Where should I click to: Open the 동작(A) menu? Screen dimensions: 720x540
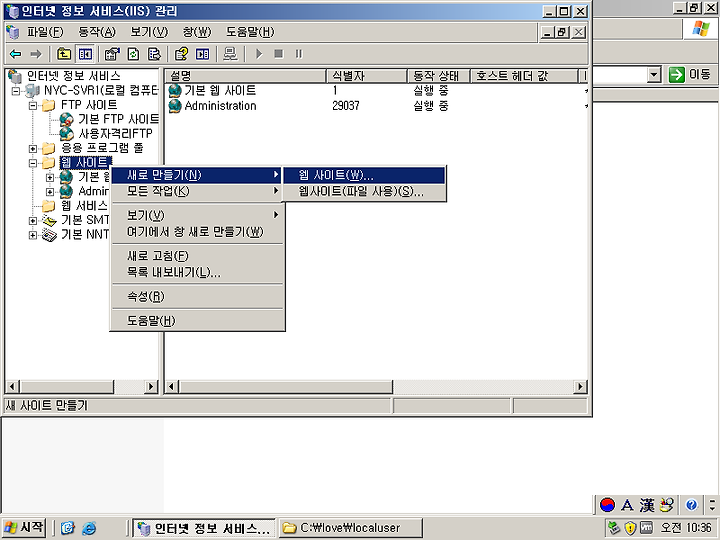(x=97, y=32)
